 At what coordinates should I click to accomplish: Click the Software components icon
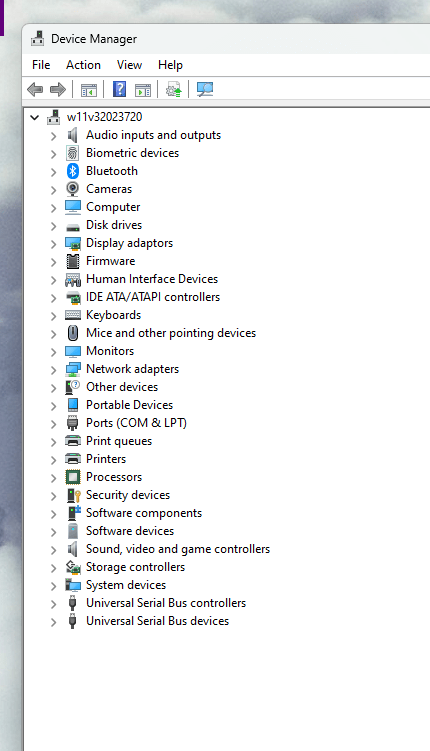tap(74, 513)
